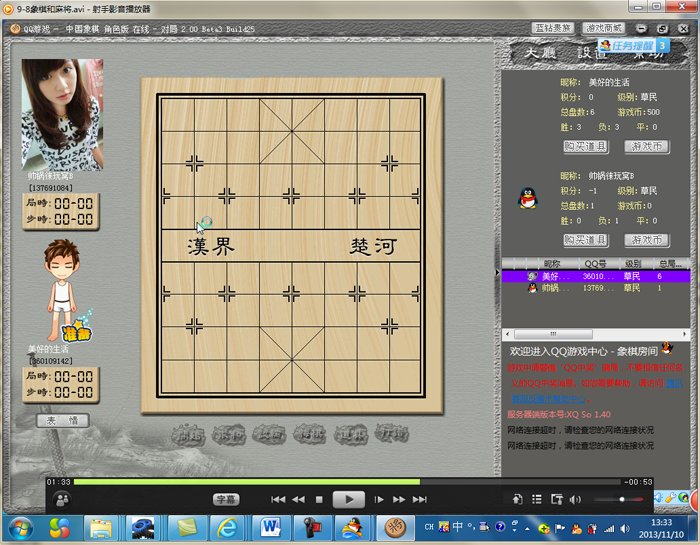Open the camcorder recorder taskbar icon
The width and height of the screenshot is (700, 545).
coord(312,529)
